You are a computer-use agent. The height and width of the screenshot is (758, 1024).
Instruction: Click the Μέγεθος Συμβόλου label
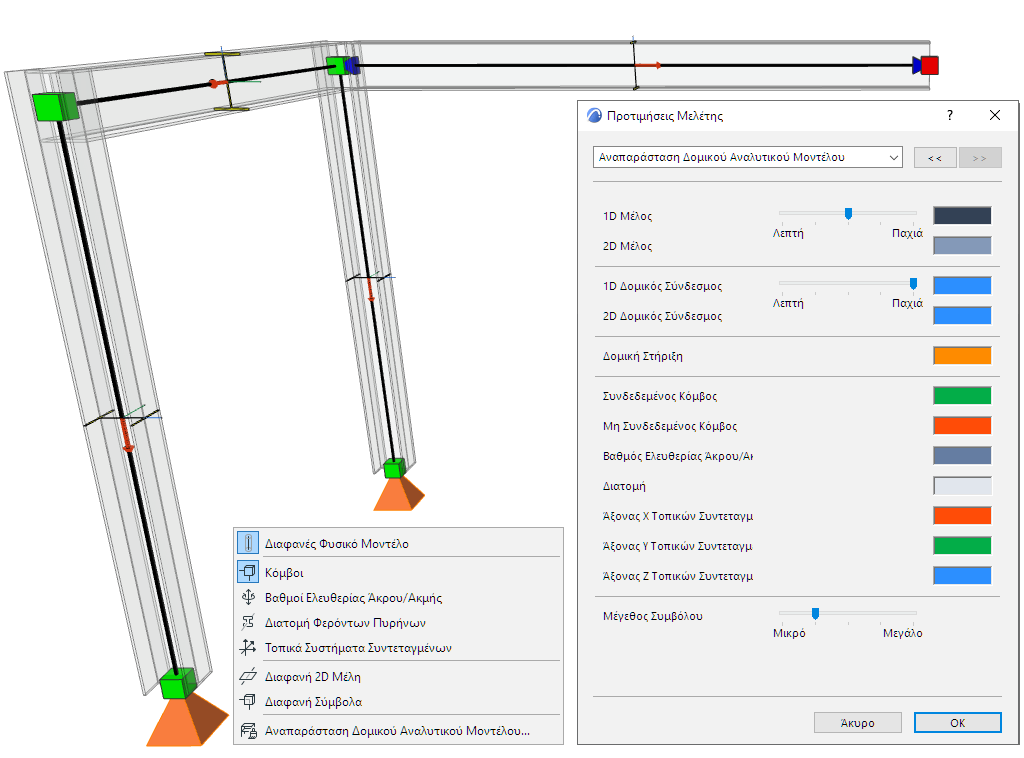click(x=652, y=616)
